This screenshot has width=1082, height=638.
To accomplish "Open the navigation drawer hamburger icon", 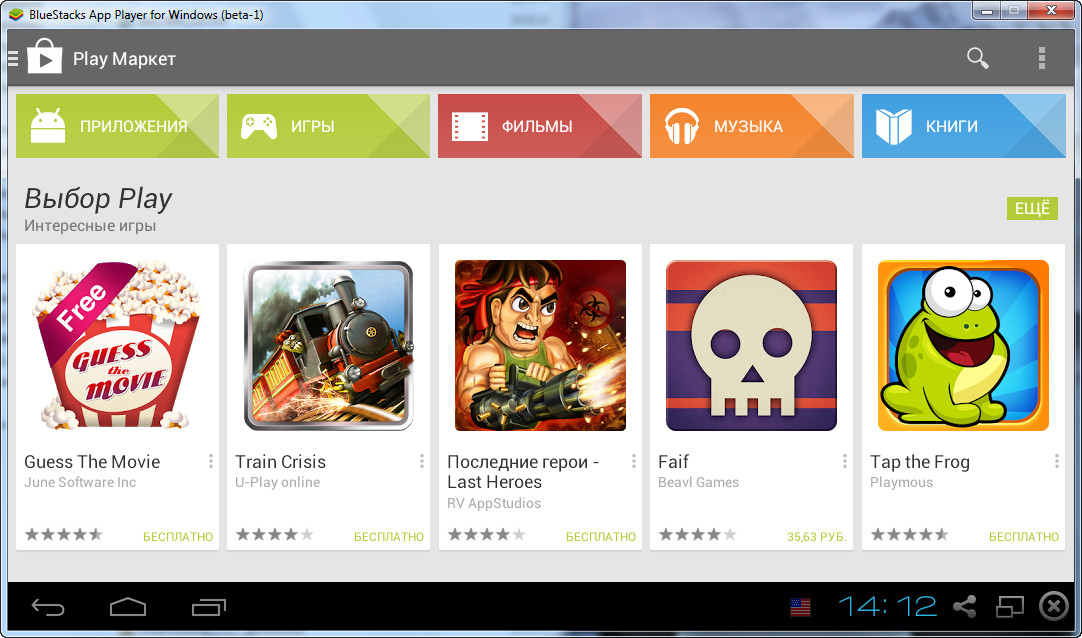I will click(x=12, y=59).
